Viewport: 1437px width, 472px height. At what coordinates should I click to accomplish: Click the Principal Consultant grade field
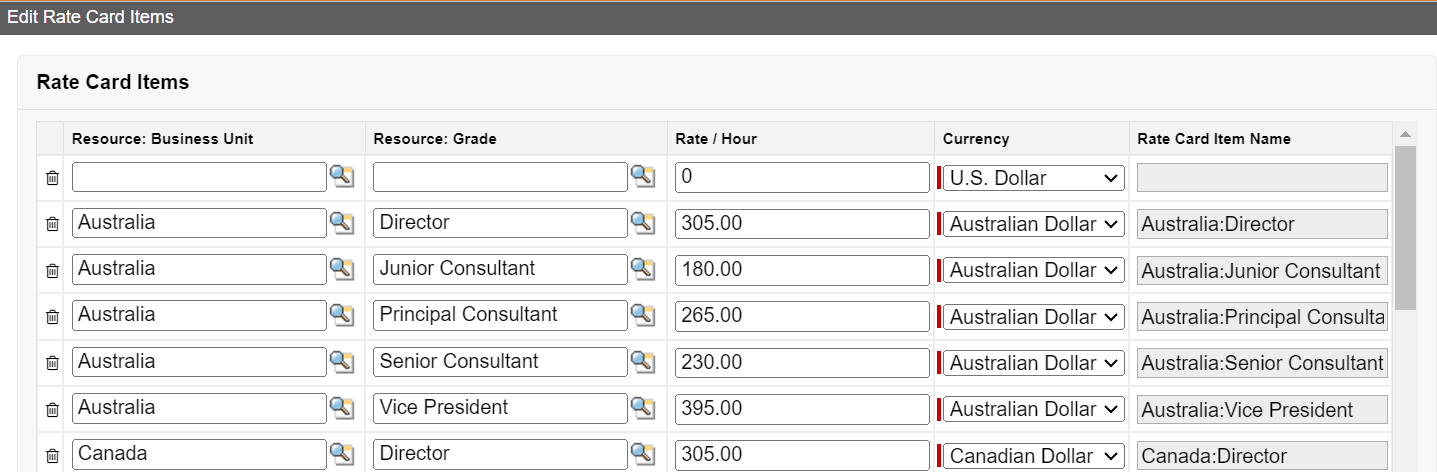pyautogui.click(x=500, y=315)
